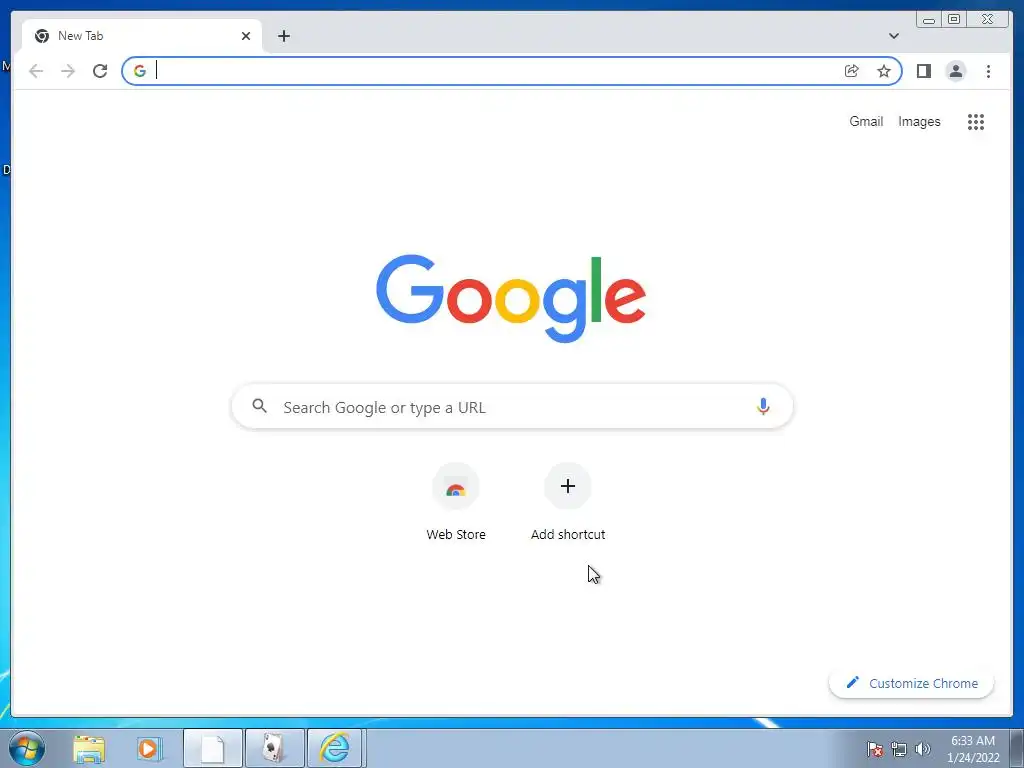Minimize the Chrome window
1024x768 pixels.
point(929,20)
